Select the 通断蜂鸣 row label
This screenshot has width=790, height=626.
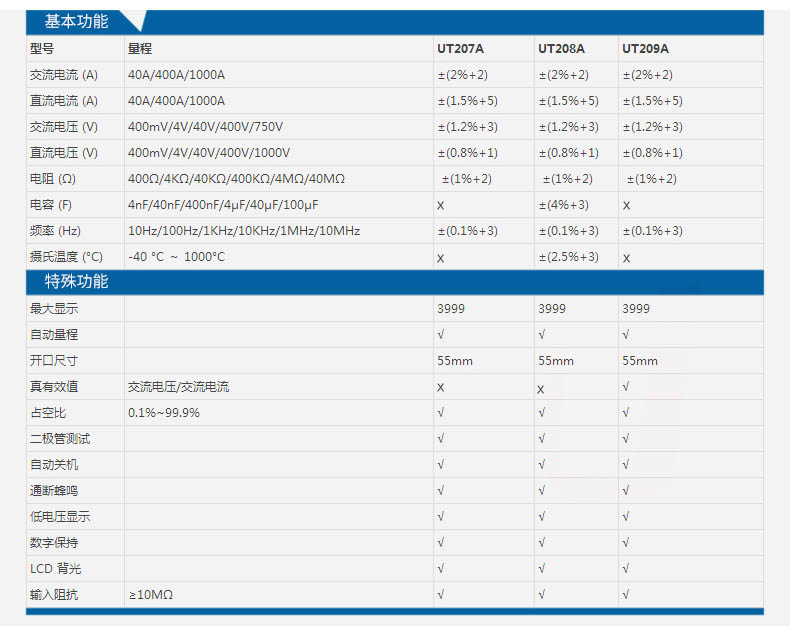pyautogui.click(x=54, y=490)
